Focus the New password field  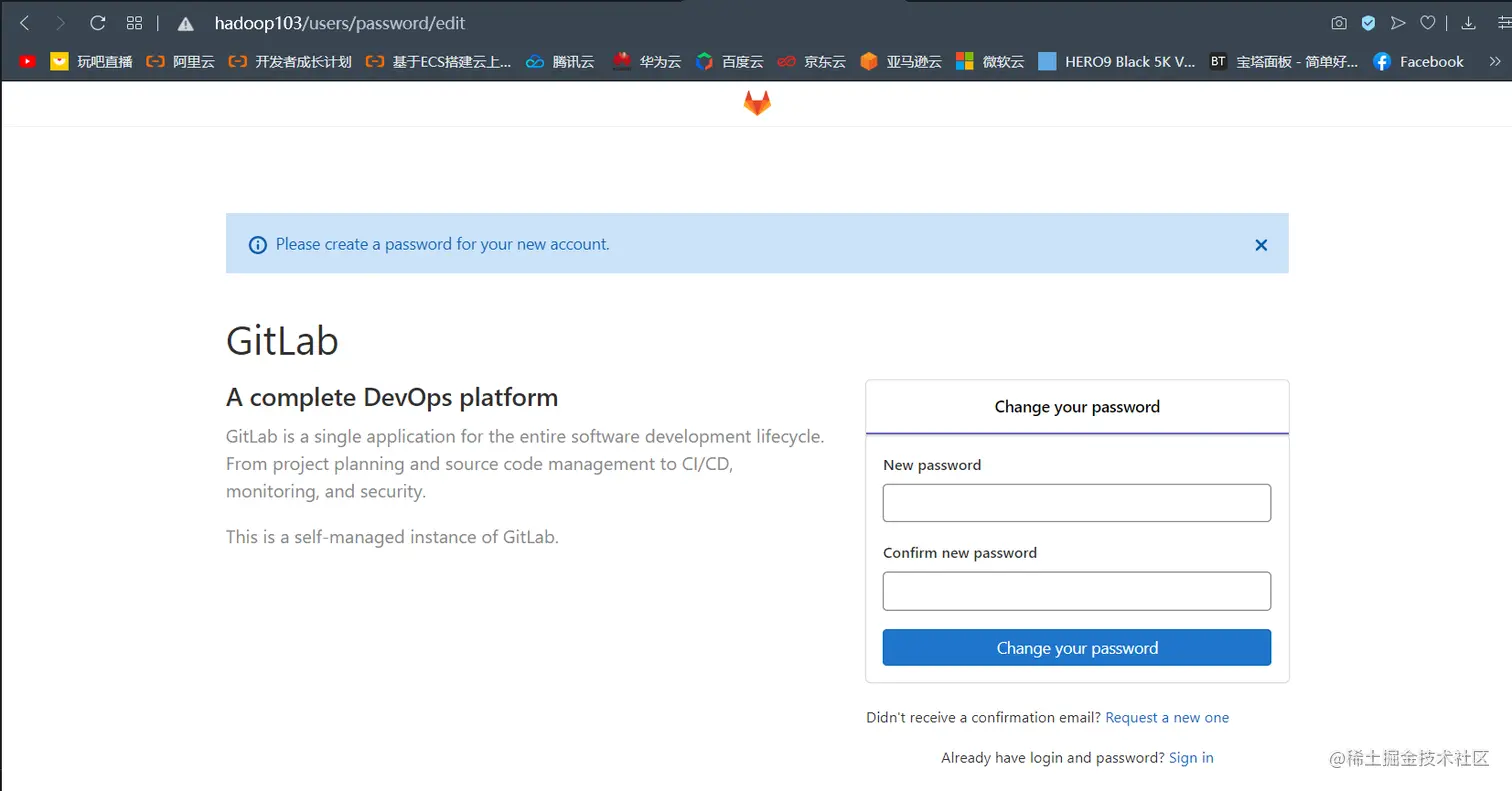[x=1077, y=503]
